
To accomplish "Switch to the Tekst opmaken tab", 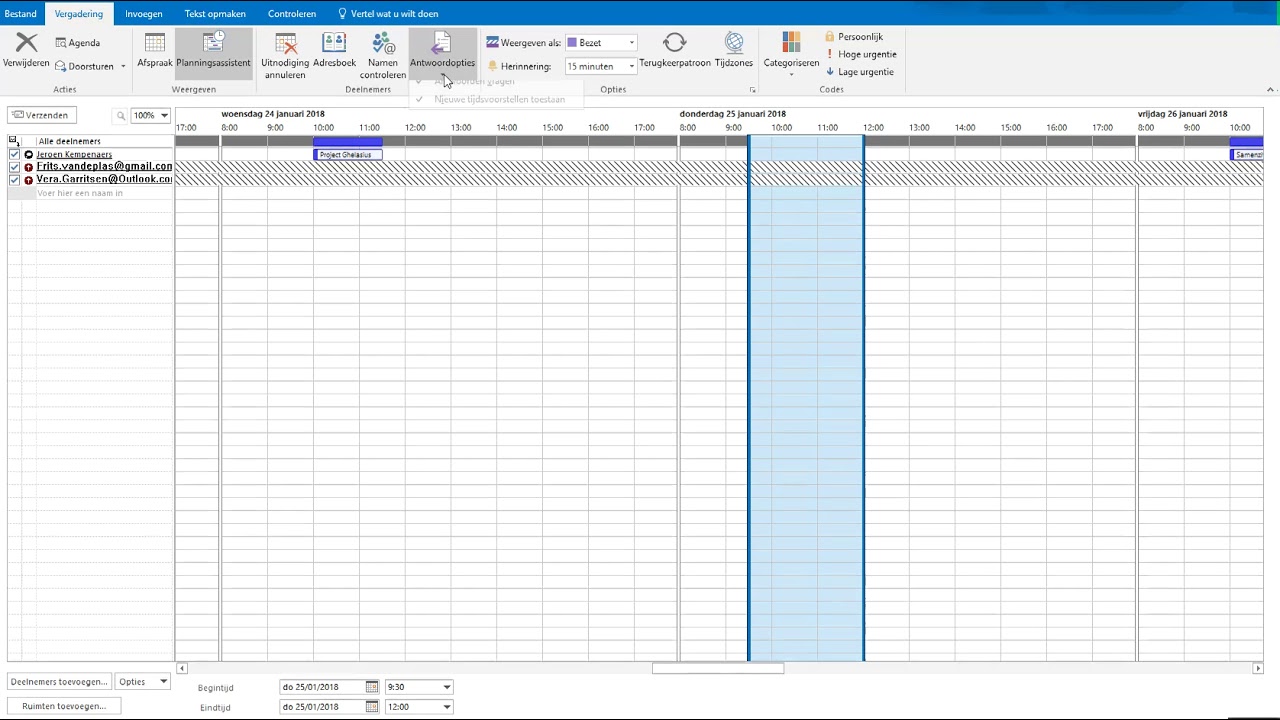I will pos(215,14).
